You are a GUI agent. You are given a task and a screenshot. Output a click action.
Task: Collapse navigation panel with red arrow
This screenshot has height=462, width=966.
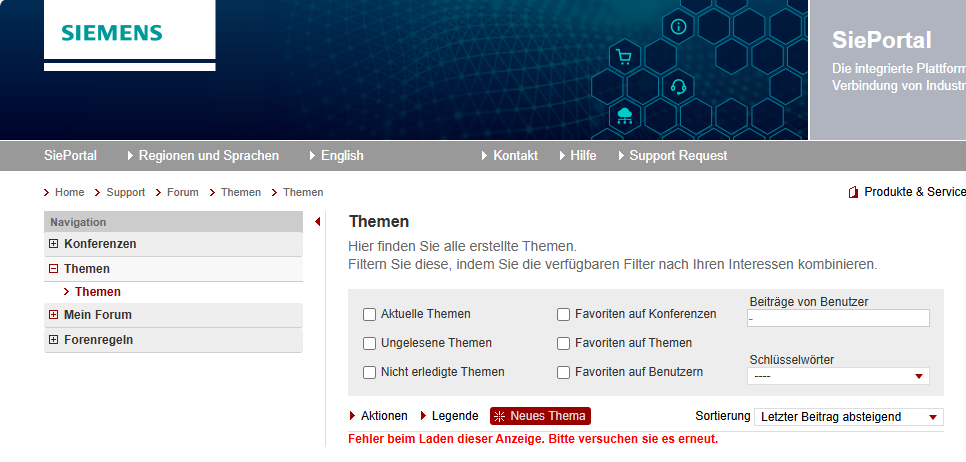(x=317, y=222)
